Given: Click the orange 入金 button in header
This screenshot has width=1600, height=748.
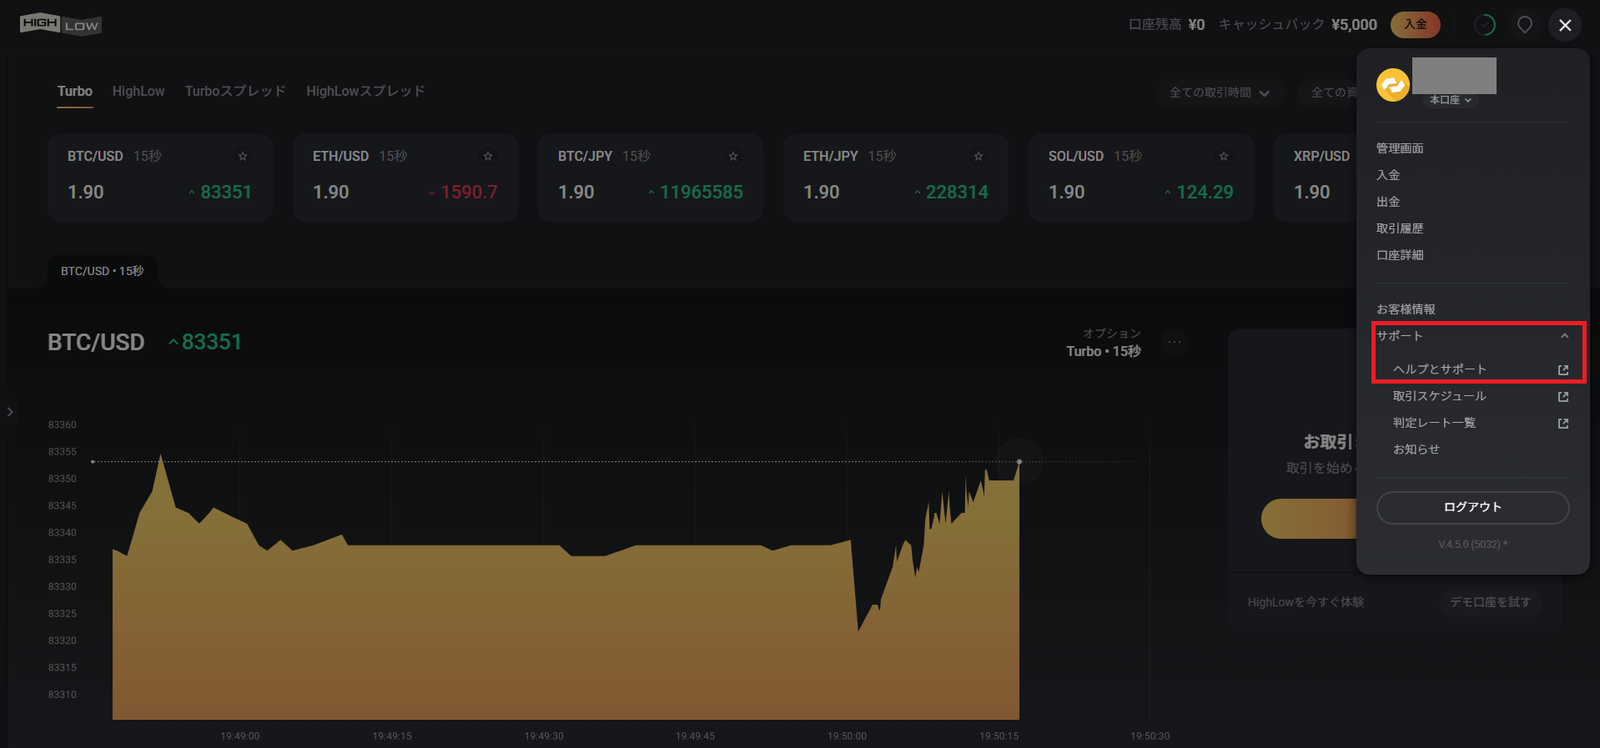Looking at the screenshot, I should 1415,25.
